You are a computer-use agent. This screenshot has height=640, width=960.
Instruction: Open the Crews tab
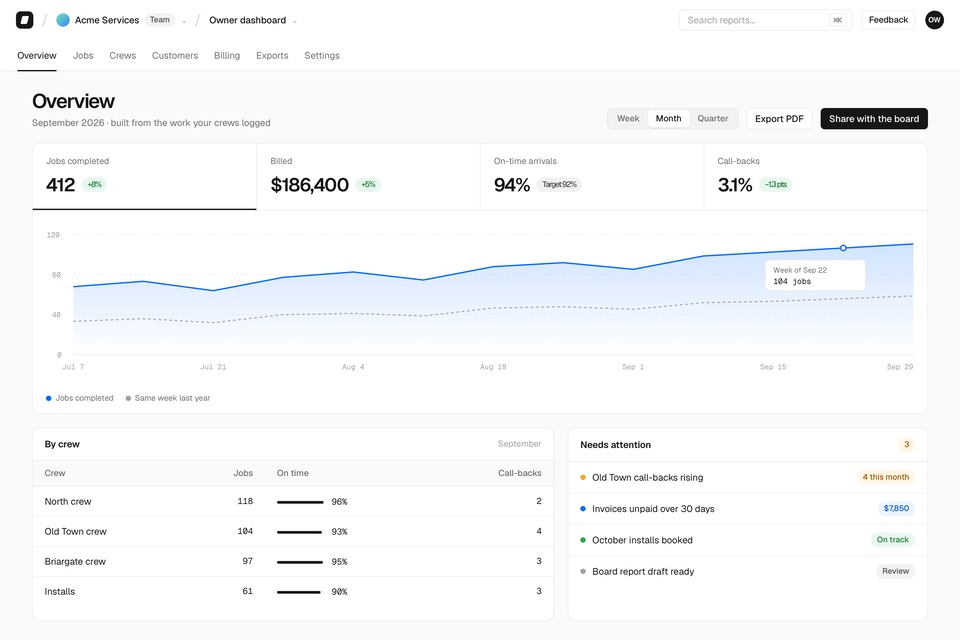point(122,56)
